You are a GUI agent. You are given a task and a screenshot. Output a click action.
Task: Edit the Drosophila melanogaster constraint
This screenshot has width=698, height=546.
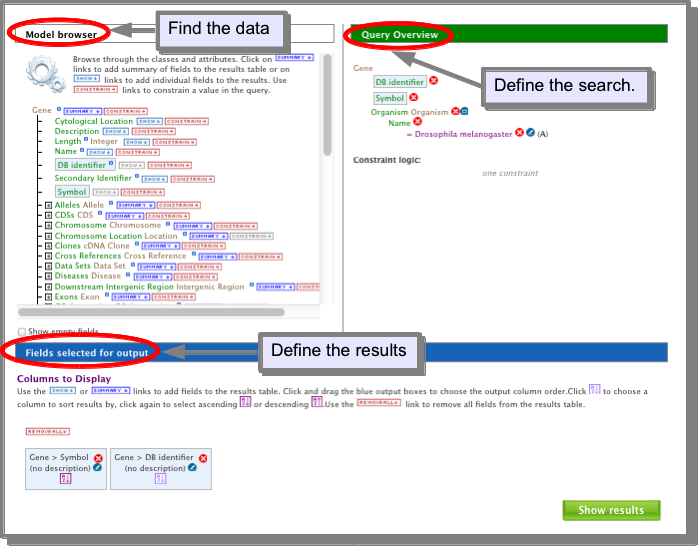tap(530, 132)
